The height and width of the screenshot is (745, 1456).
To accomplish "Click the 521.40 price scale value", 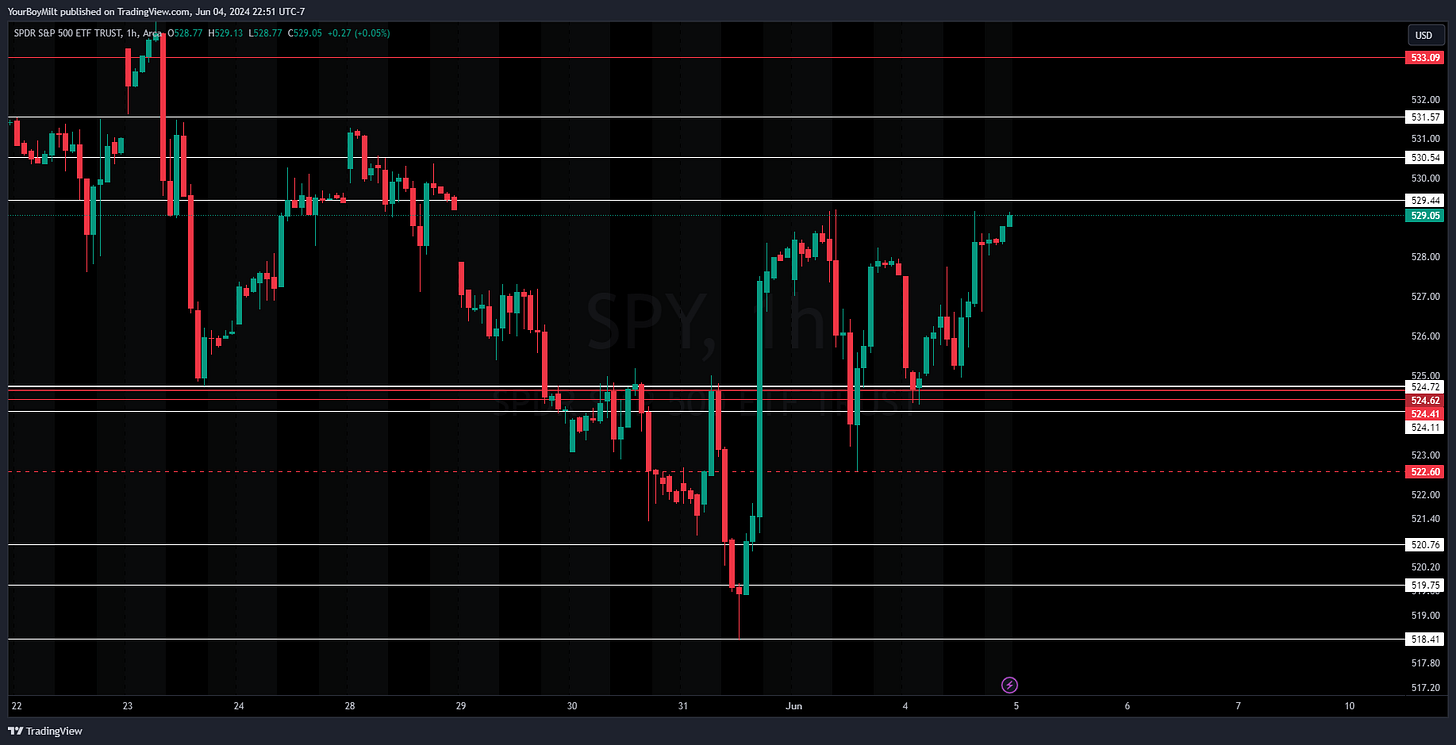I will [1424, 519].
